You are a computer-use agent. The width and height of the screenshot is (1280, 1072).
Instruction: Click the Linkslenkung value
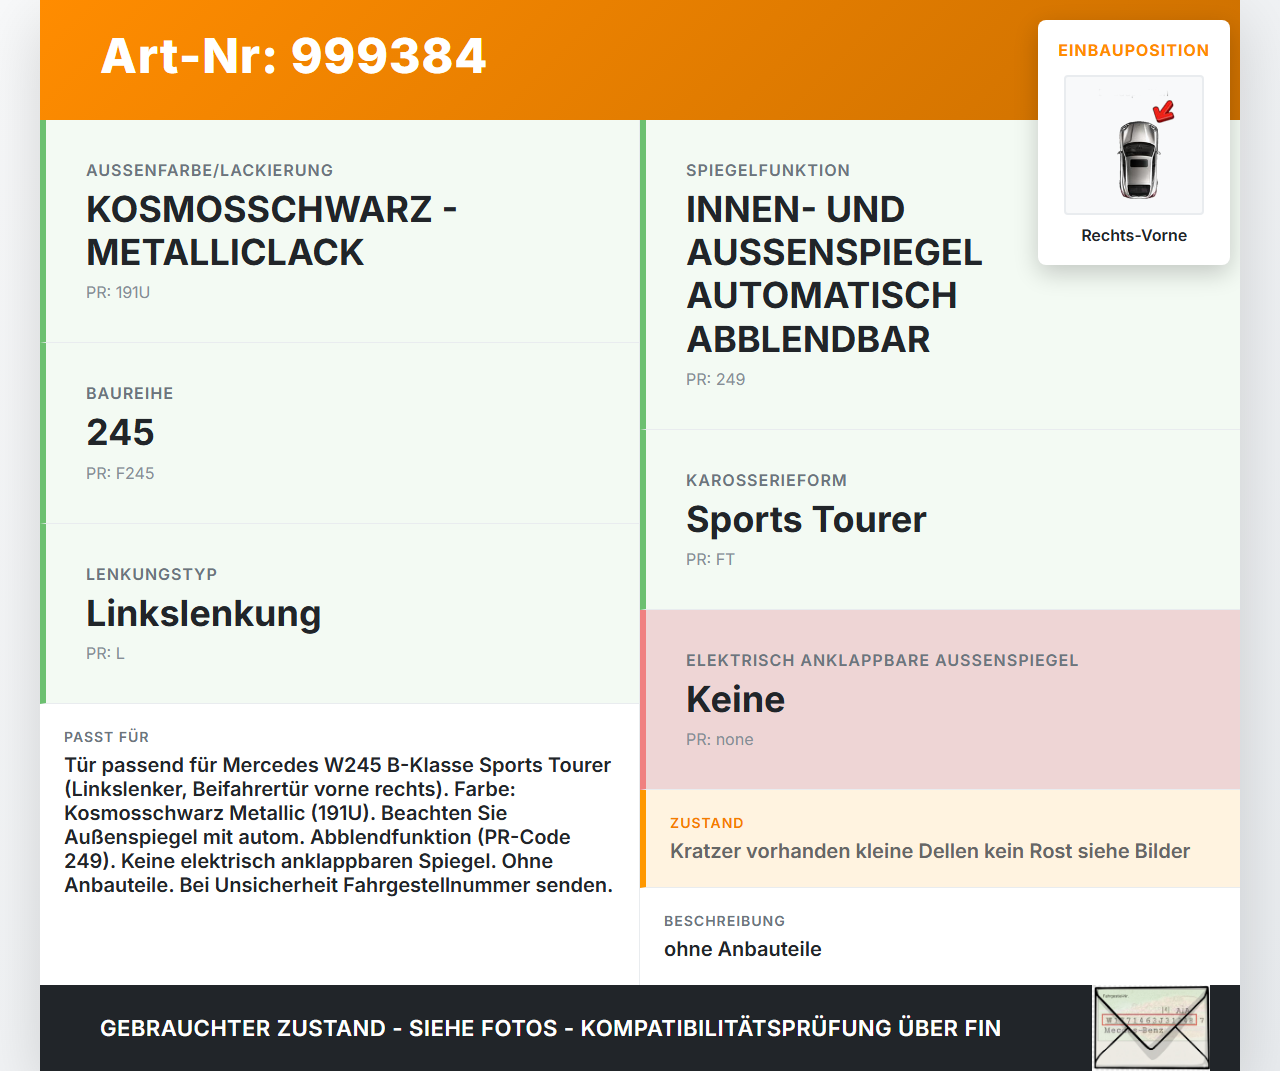pos(203,613)
